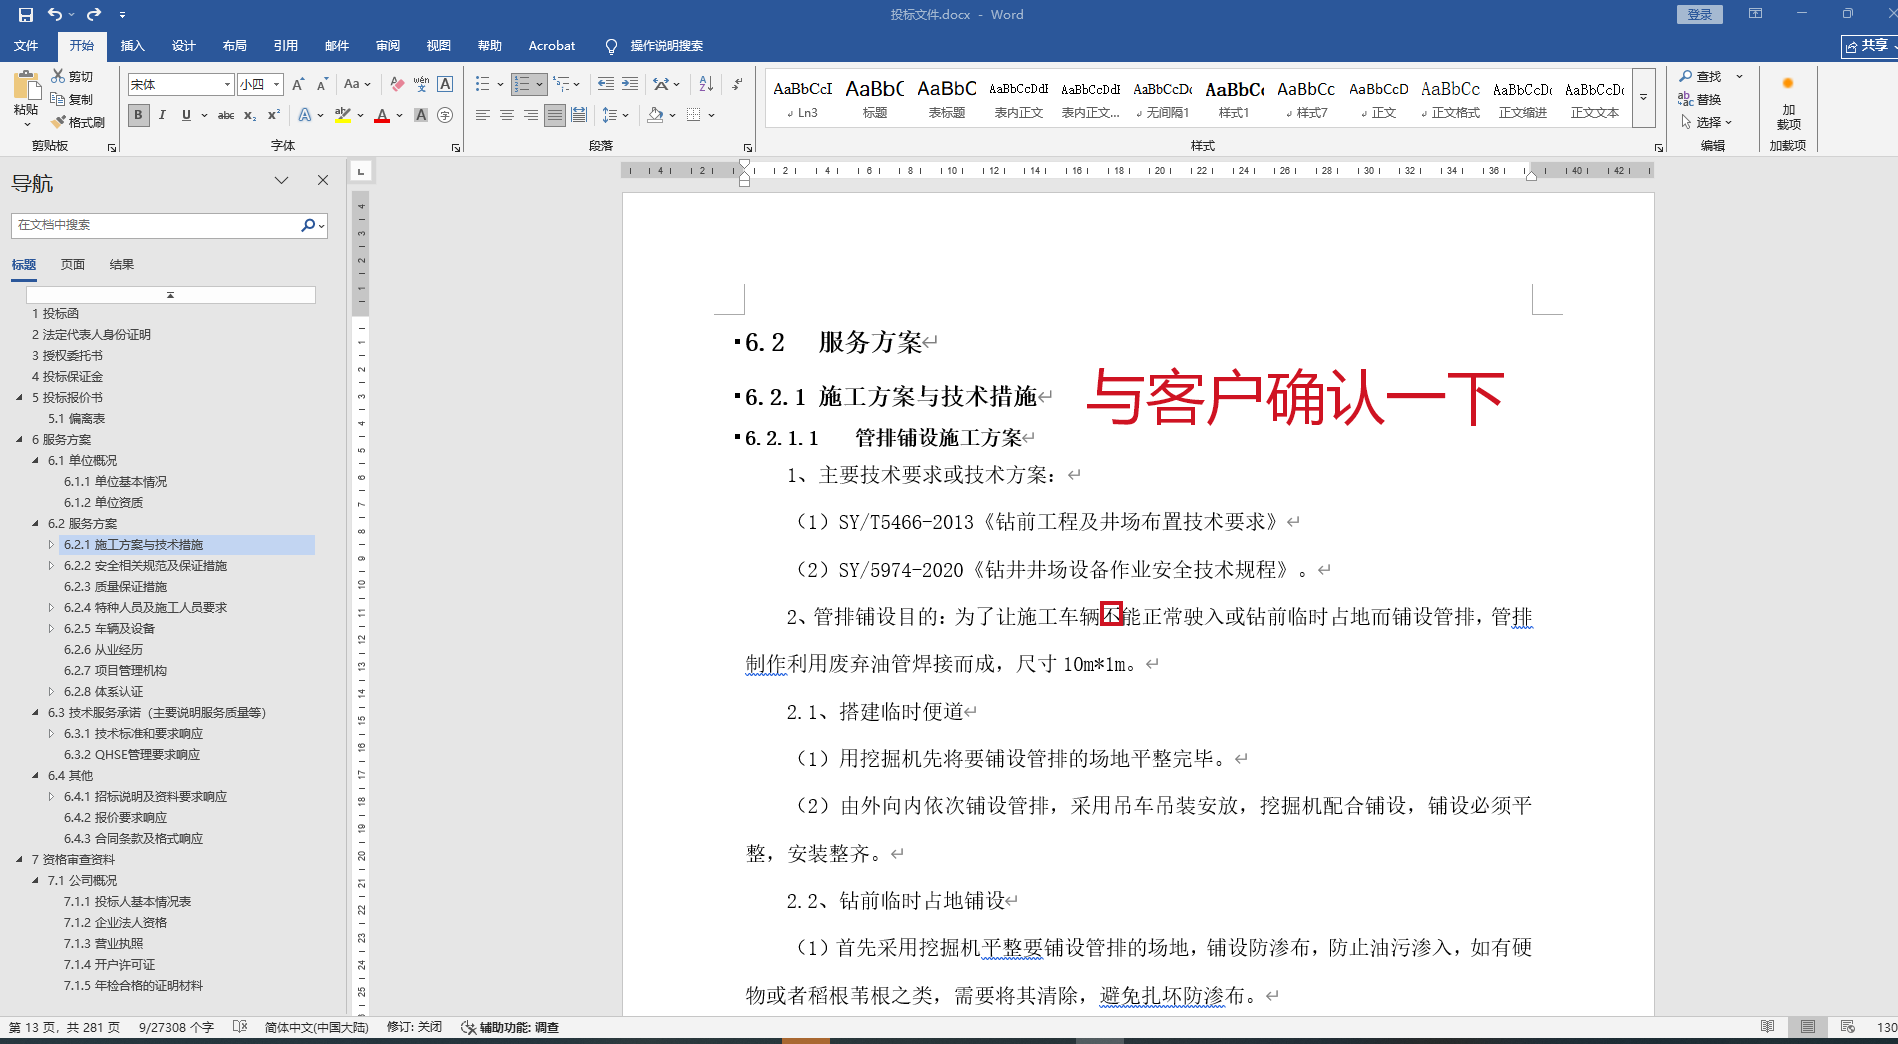Switch to the 页面 tab in the navigation pane
The image size is (1898, 1044).
[73, 265]
